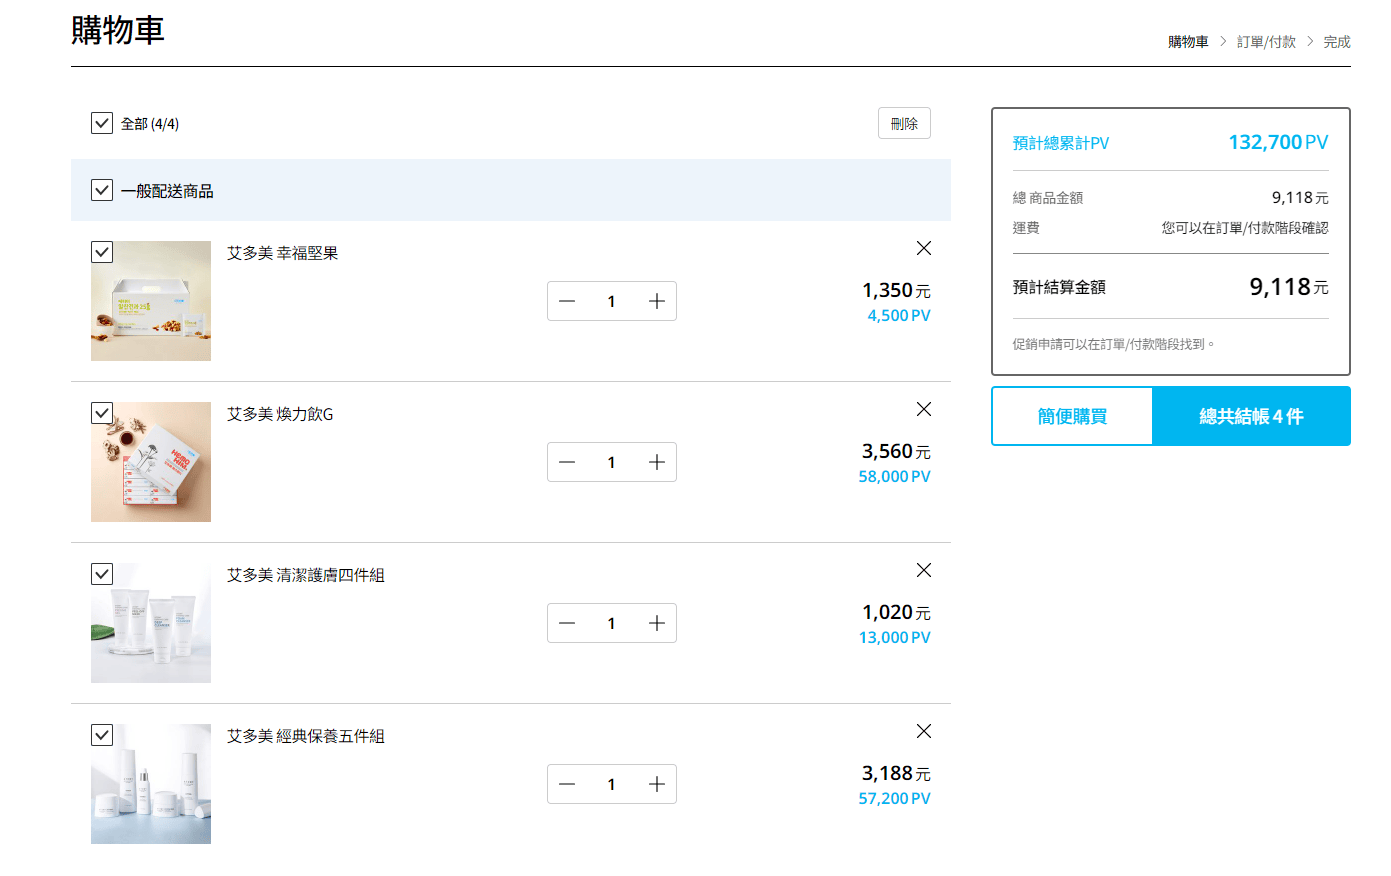Click the 煥力飲G product thumbnail
The height and width of the screenshot is (876, 1391).
pyautogui.click(x=151, y=462)
